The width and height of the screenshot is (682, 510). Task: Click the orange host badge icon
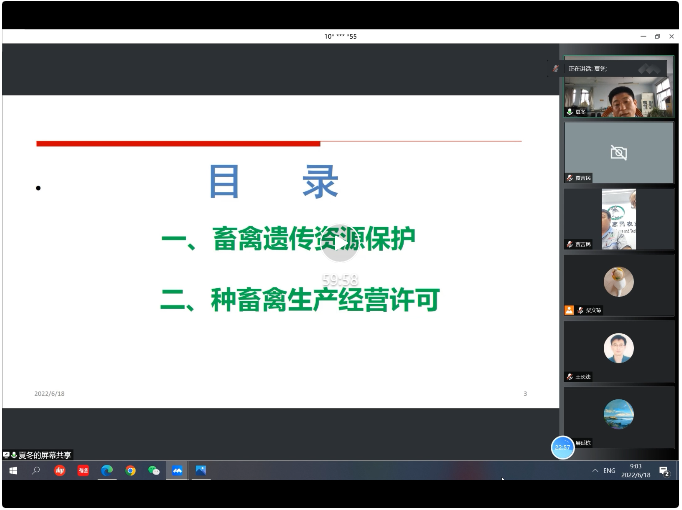[569, 310]
